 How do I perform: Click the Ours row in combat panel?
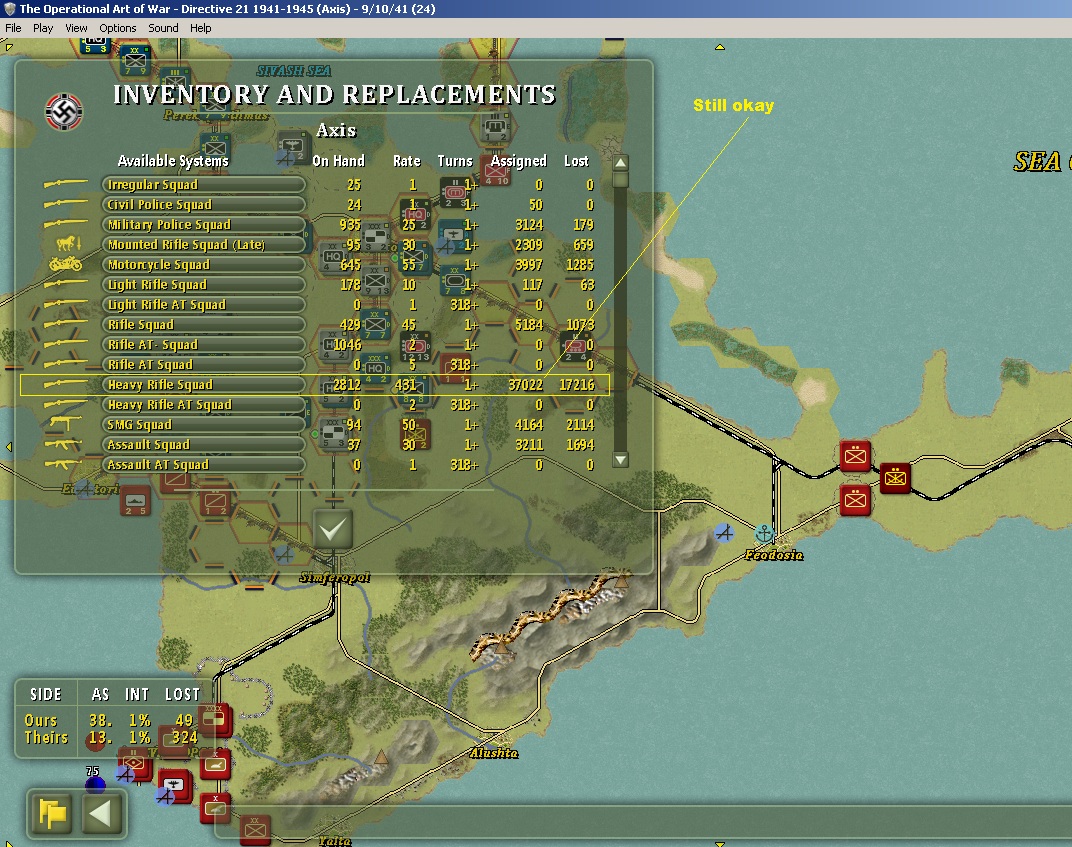[109, 720]
